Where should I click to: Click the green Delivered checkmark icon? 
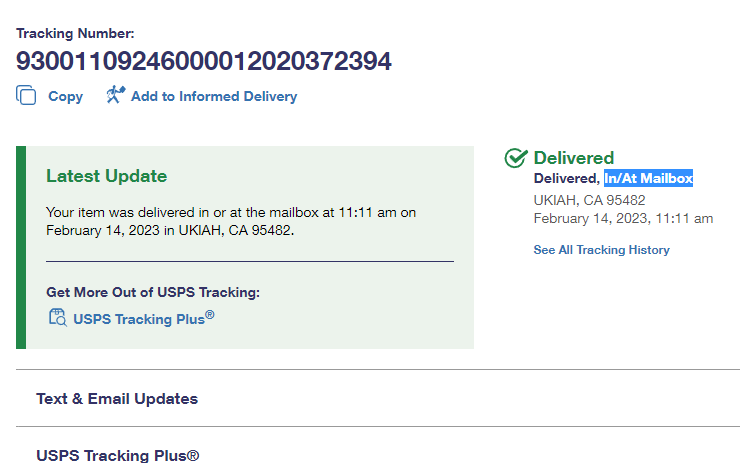click(x=516, y=158)
